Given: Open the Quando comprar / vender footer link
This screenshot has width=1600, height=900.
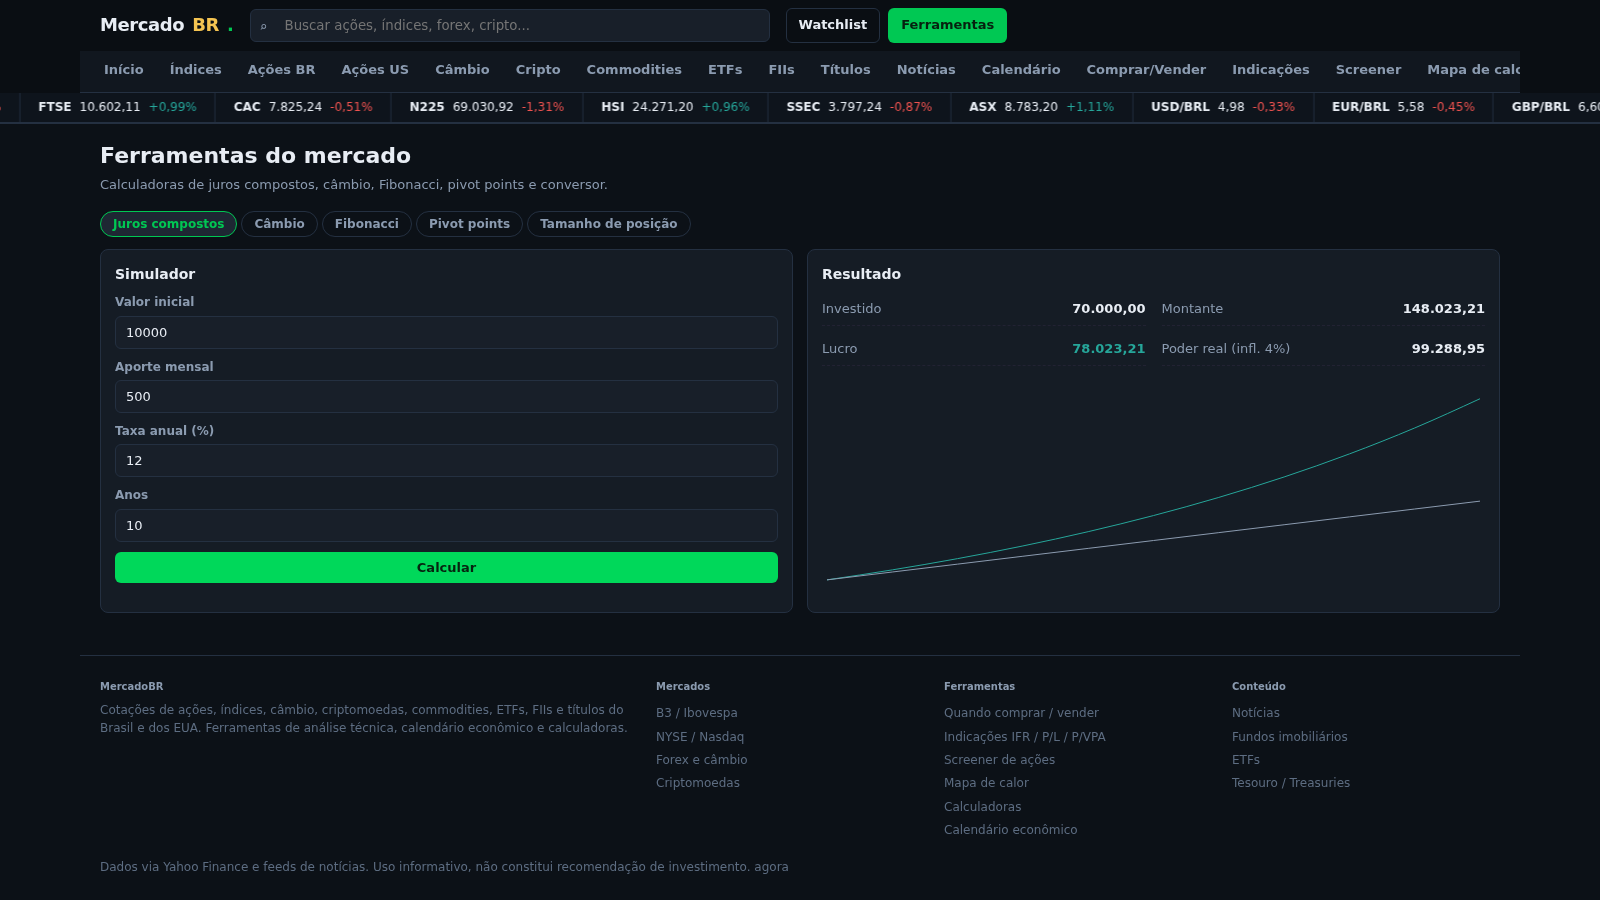Looking at the screenshot, I should tap(1021, 713).
